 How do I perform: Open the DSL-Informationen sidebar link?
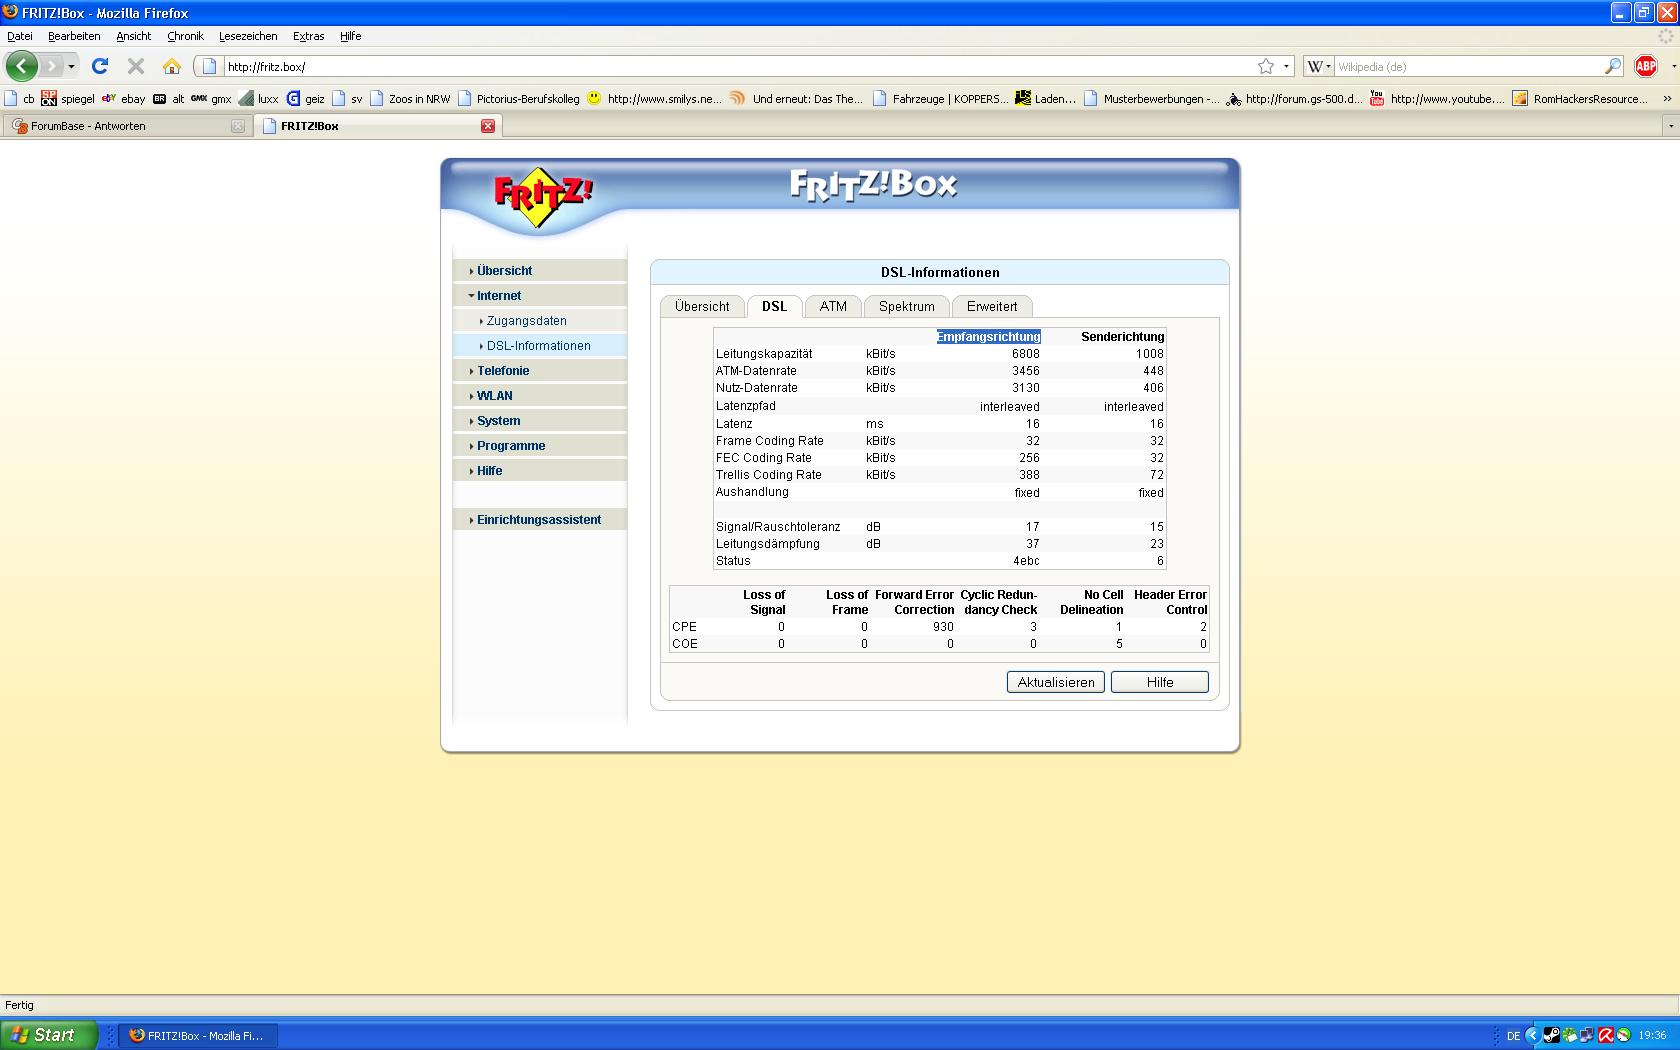click(x=539, y=346)
